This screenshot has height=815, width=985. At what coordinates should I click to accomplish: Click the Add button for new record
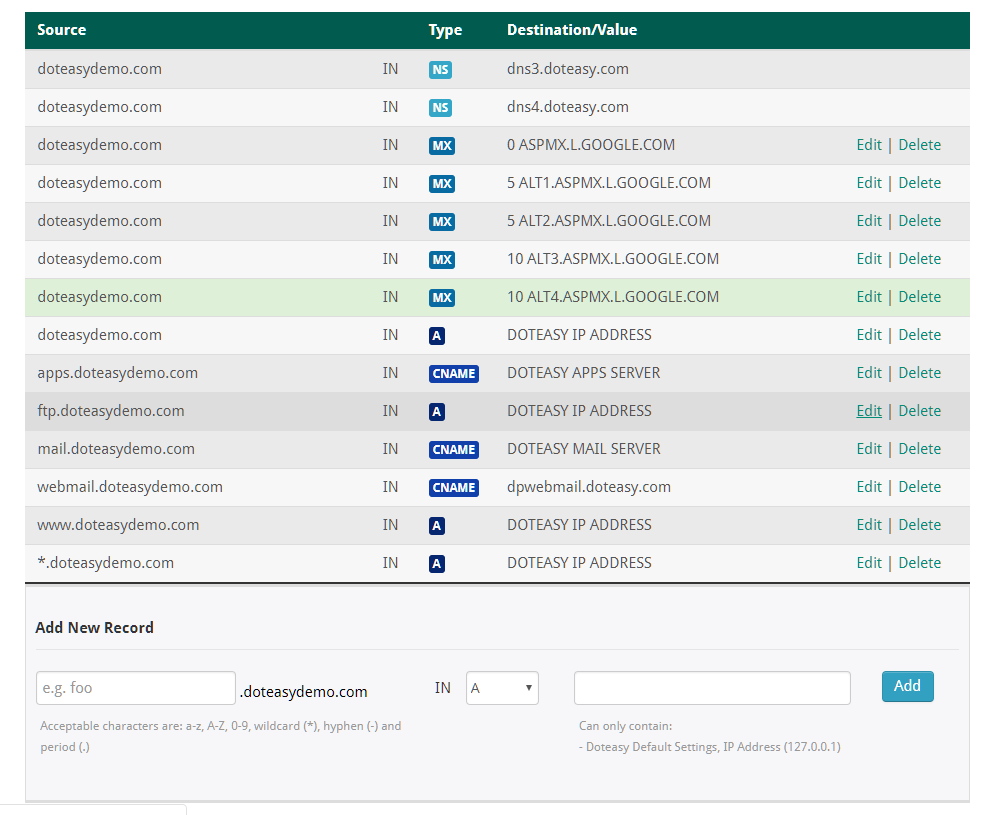(x=907, y=686)
